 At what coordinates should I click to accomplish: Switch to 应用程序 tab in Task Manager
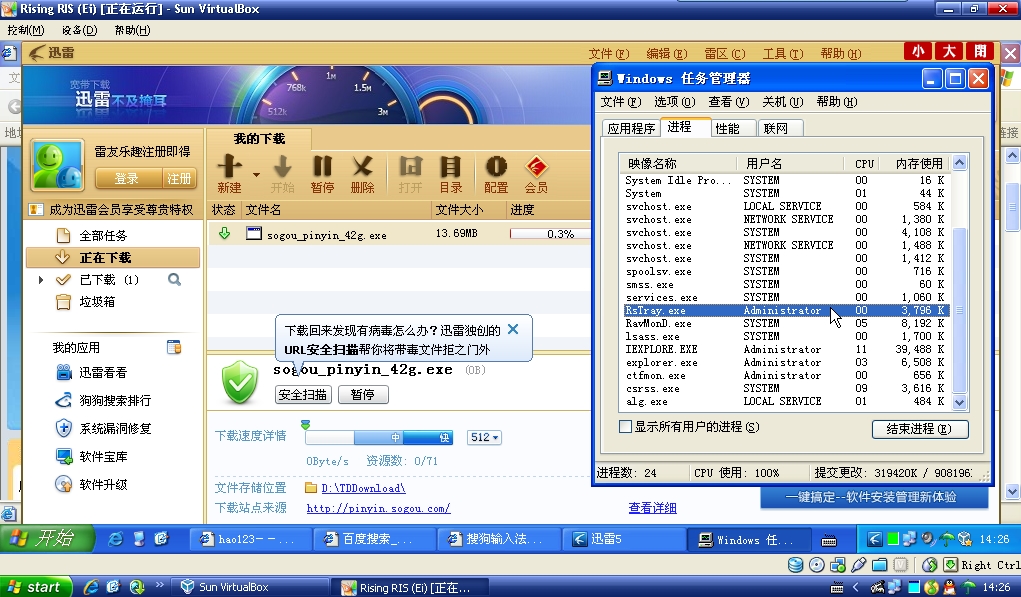[630, 128]
